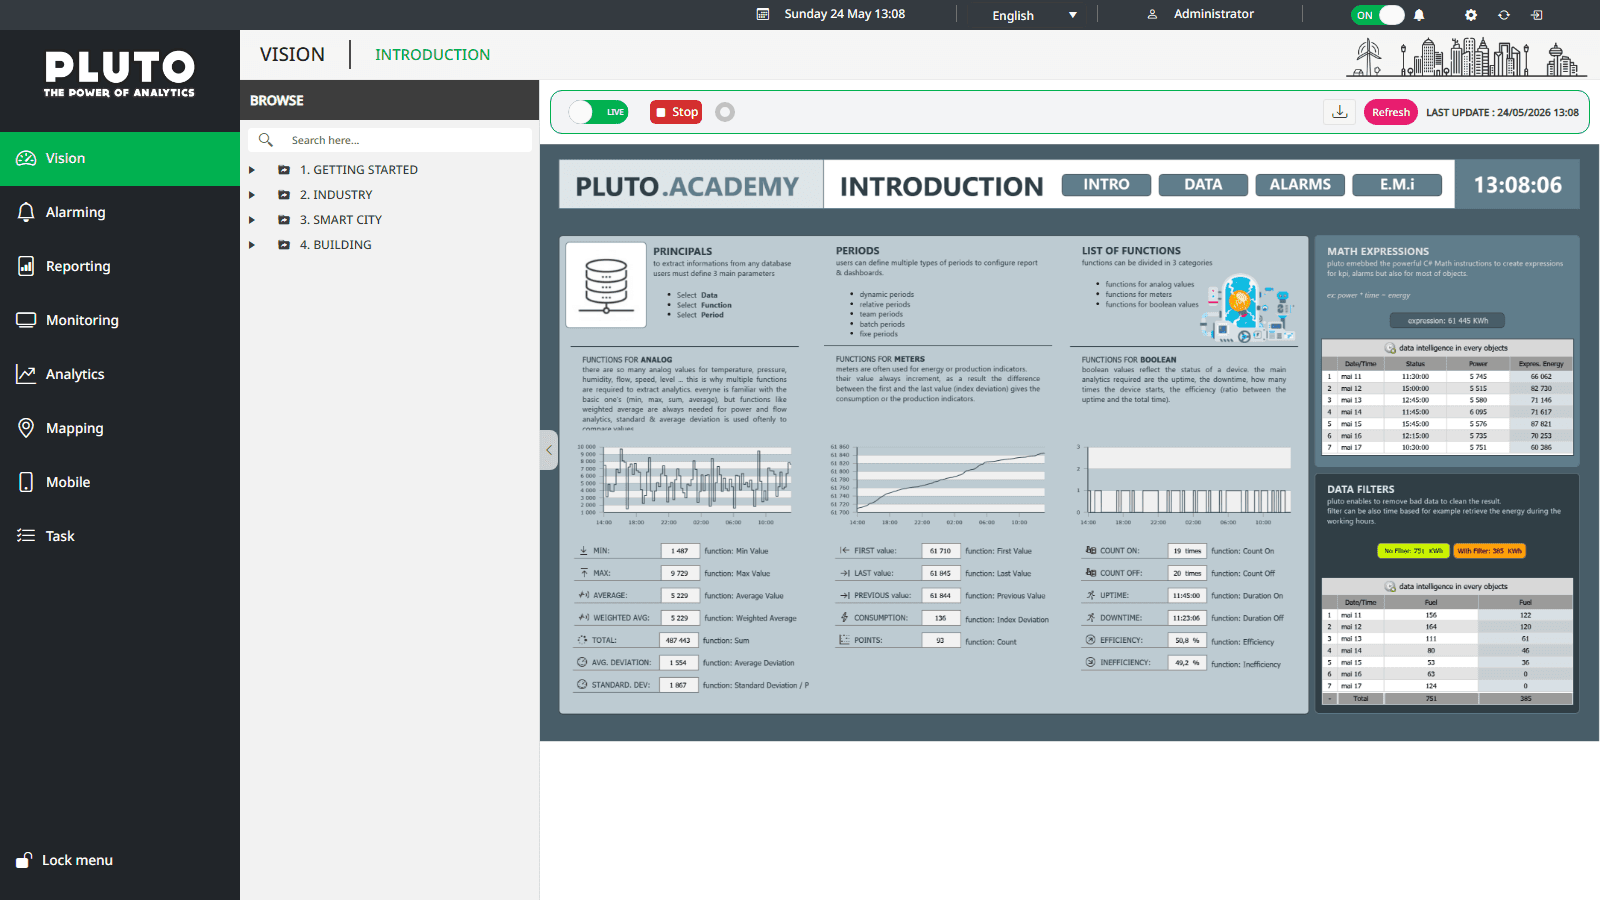Click the Mobile phone icon
This screenshot has height=900, width=1600.
[x=26, y=482]
